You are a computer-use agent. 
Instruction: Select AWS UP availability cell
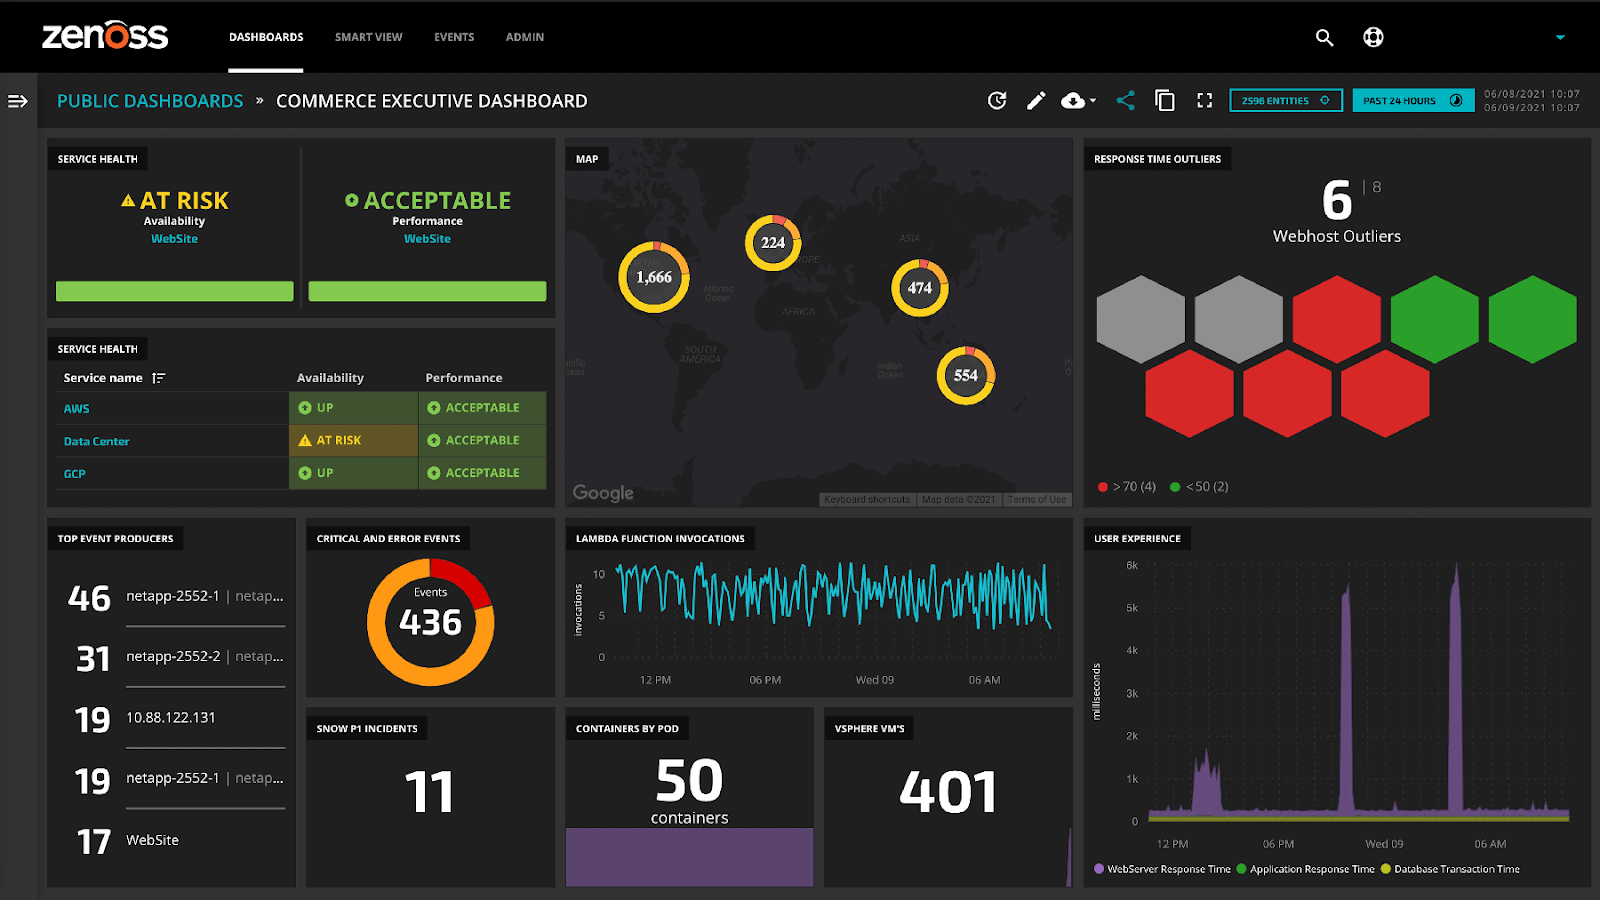pyautogui.click(x=353, y=408)
